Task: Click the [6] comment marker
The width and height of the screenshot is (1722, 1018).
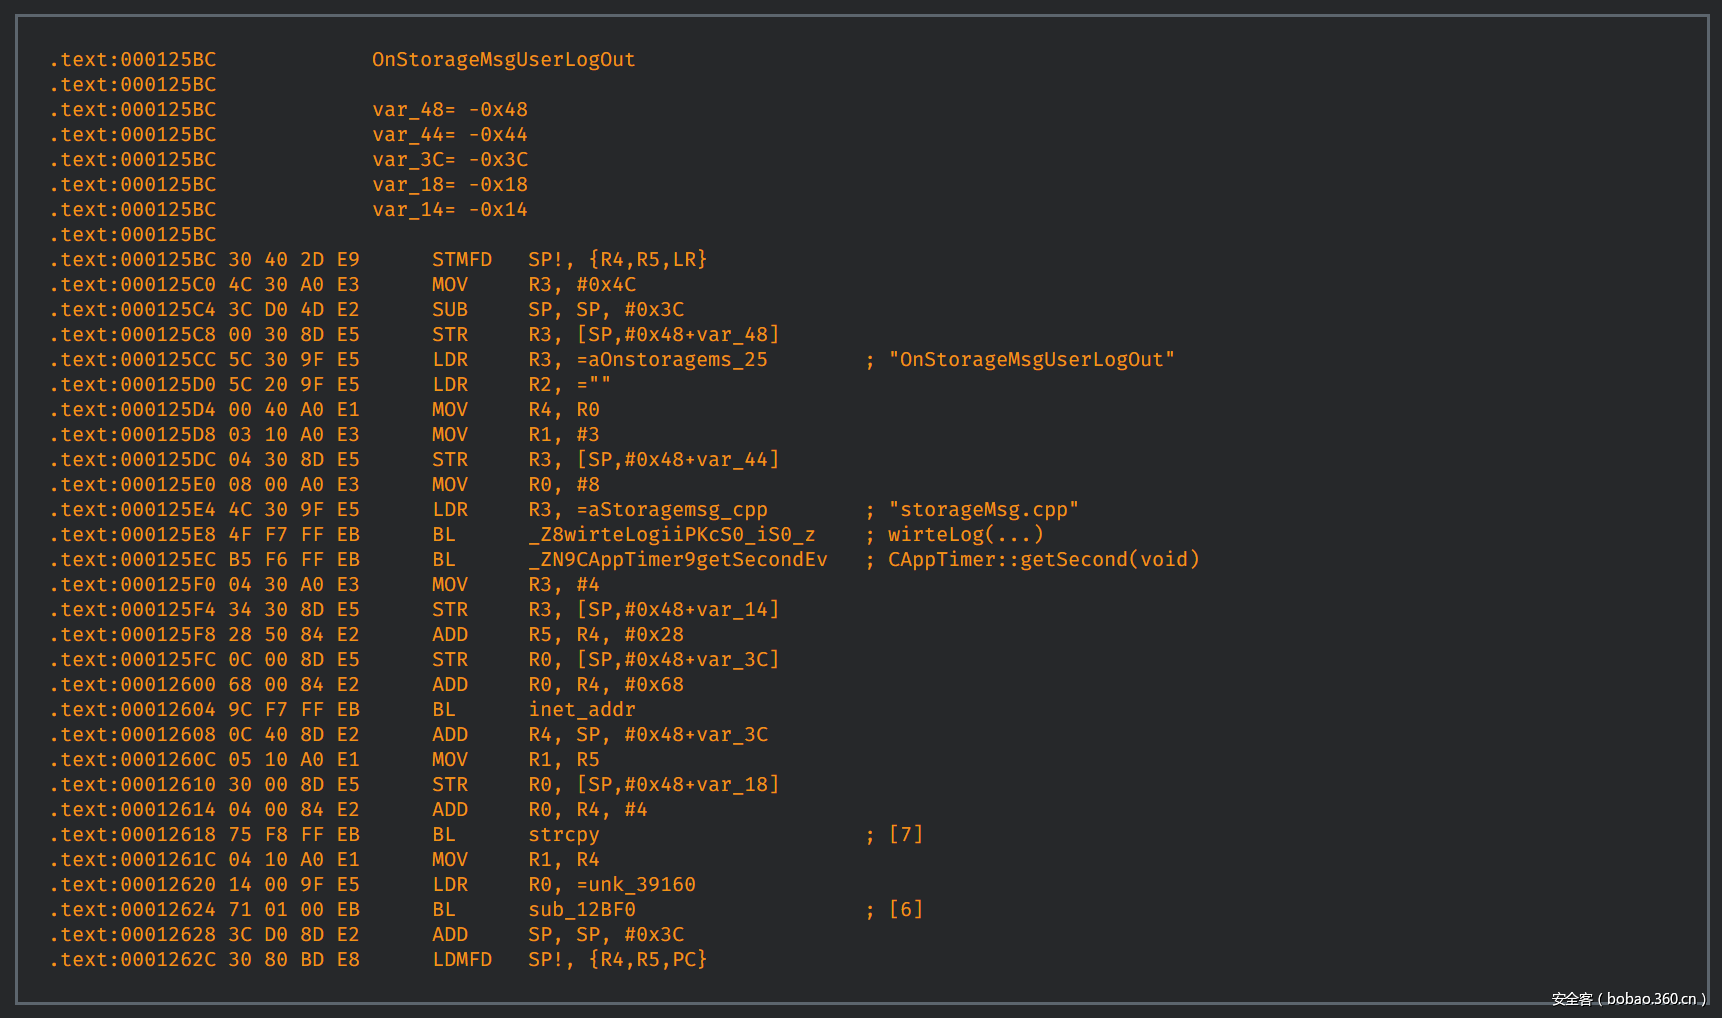Action: coord(905,910)
